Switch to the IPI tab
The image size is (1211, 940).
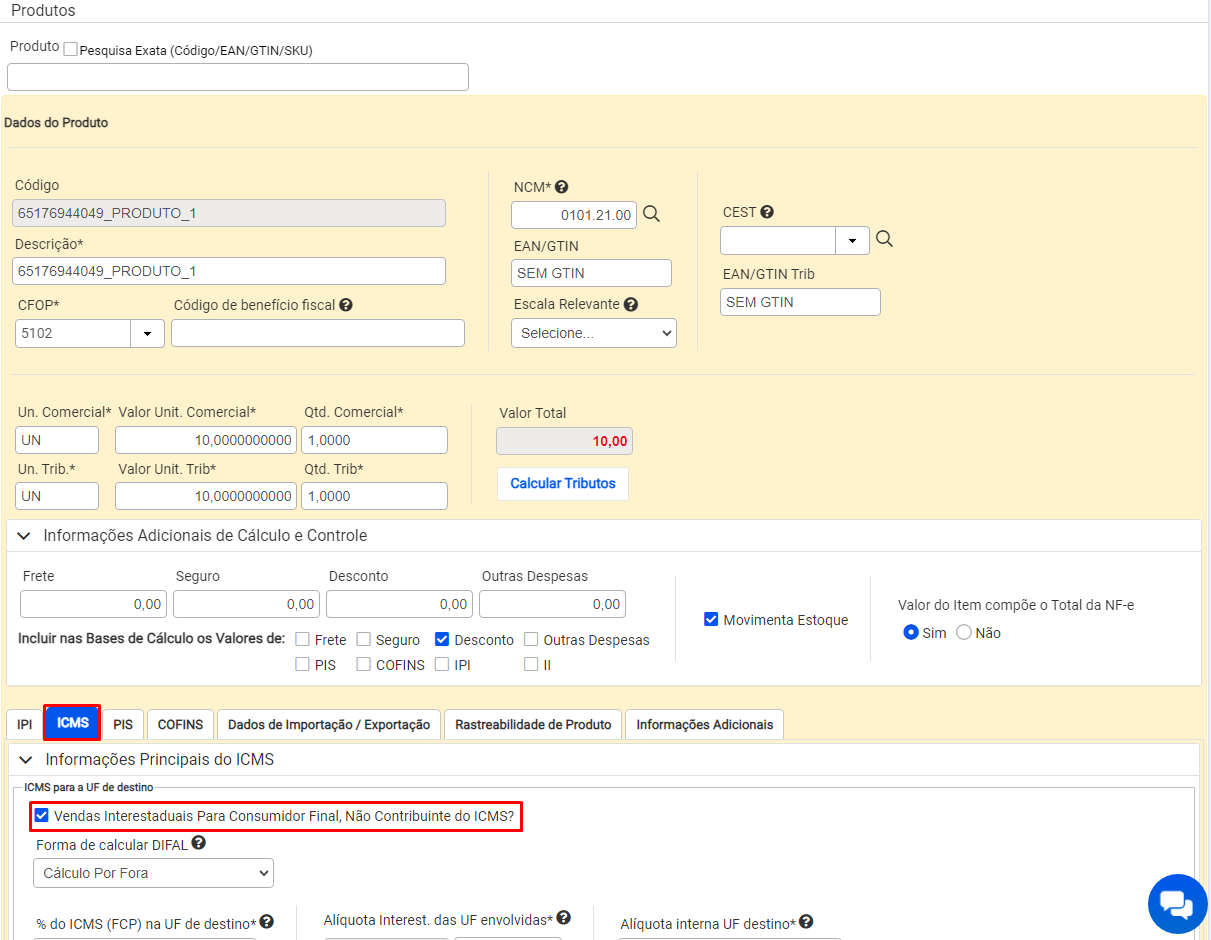point(25,724)
